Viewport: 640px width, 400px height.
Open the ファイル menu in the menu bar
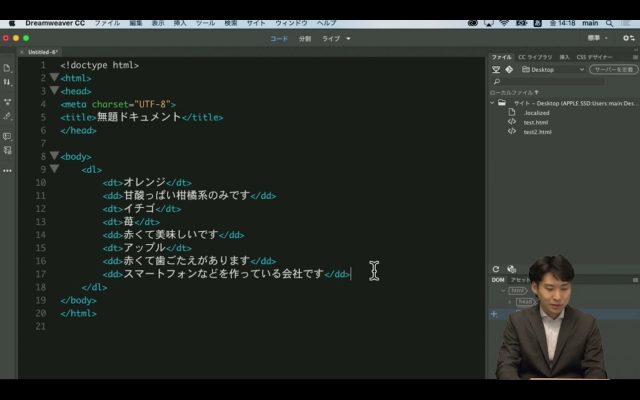107,23
